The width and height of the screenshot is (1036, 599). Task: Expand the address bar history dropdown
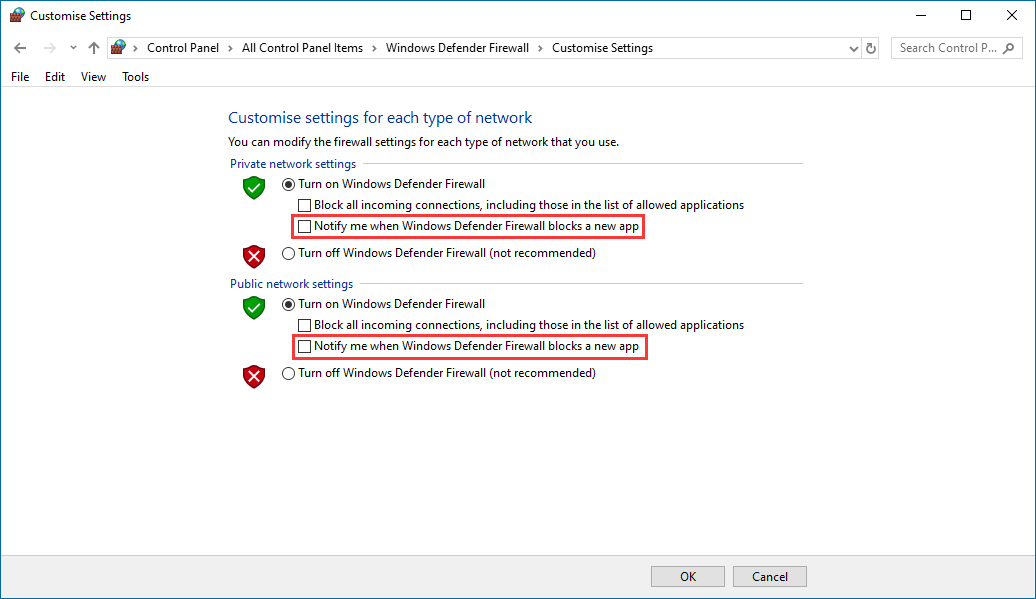(x=853, y=48)
